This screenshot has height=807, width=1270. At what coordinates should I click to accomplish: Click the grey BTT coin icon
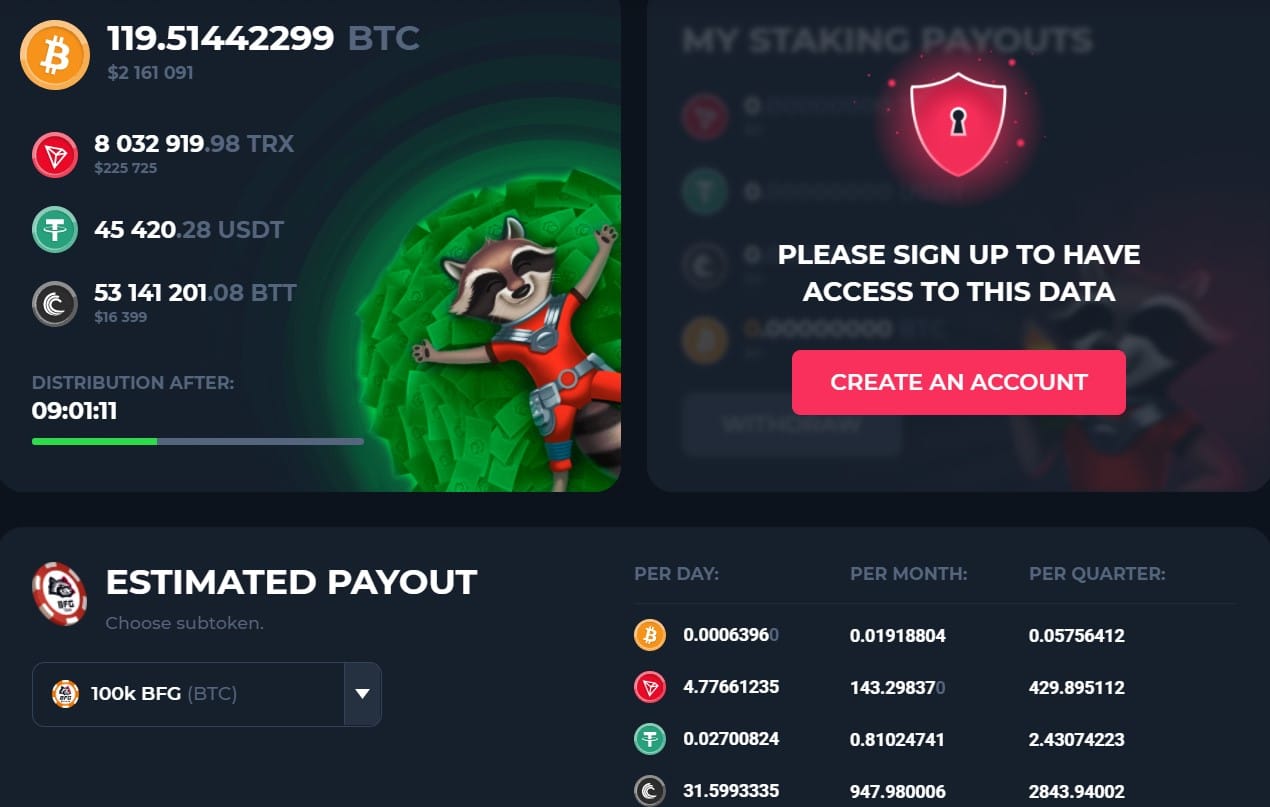55,304
